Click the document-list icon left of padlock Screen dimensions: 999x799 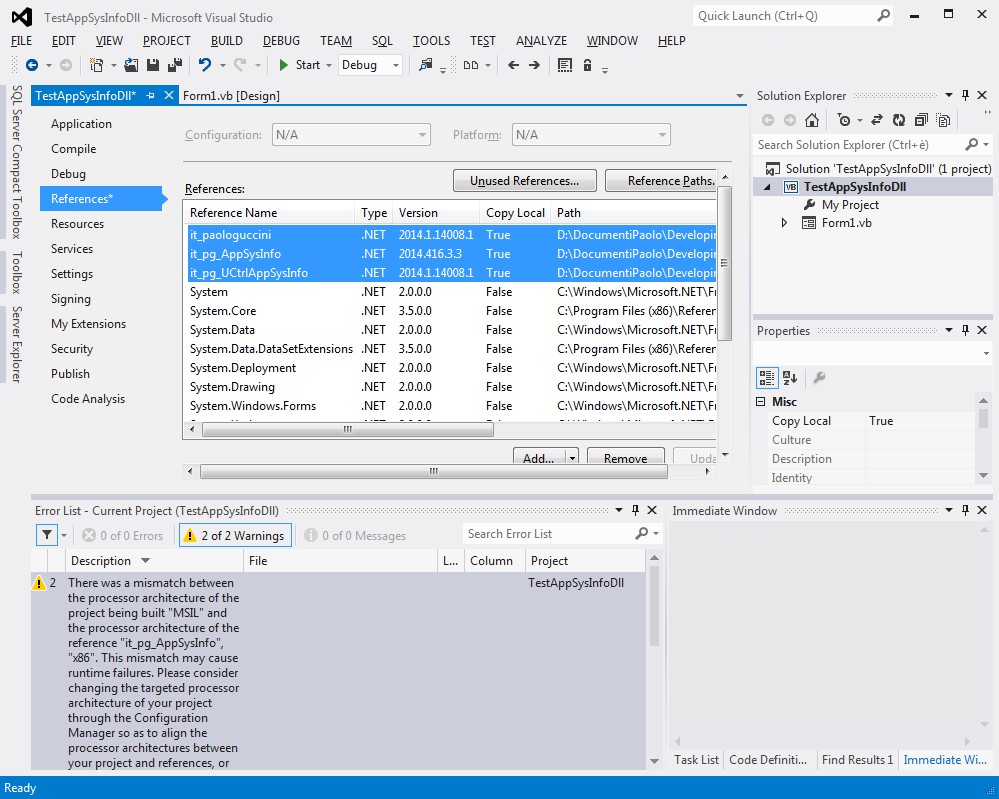[564, 65]
